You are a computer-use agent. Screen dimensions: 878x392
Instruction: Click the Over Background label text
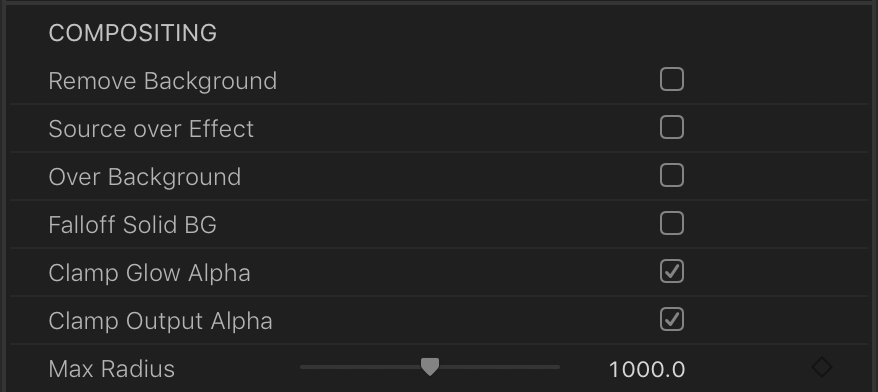click(144, 178)
